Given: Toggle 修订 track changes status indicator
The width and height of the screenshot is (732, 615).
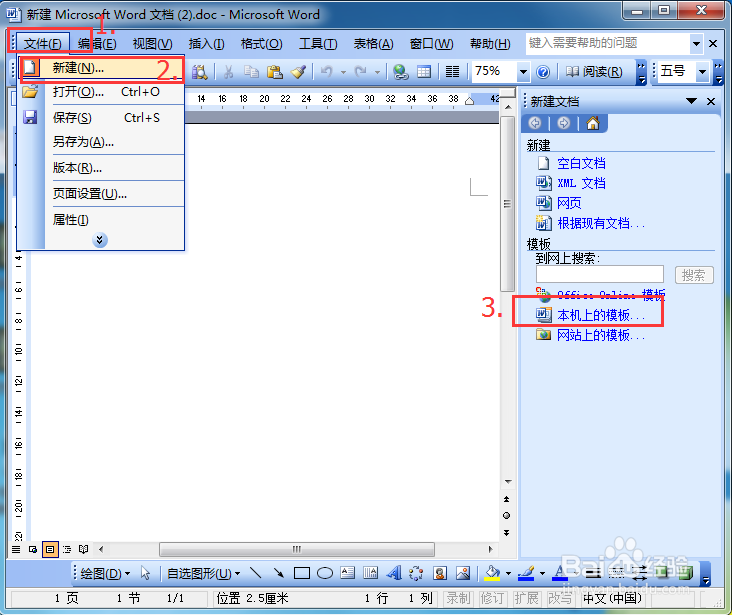Looking at the screenshot, I should 492,598.
